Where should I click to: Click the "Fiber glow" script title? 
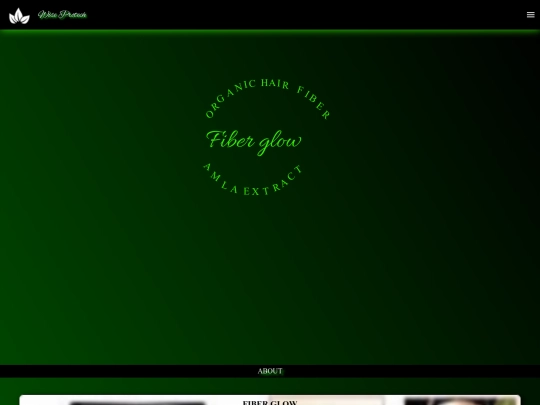254,142
